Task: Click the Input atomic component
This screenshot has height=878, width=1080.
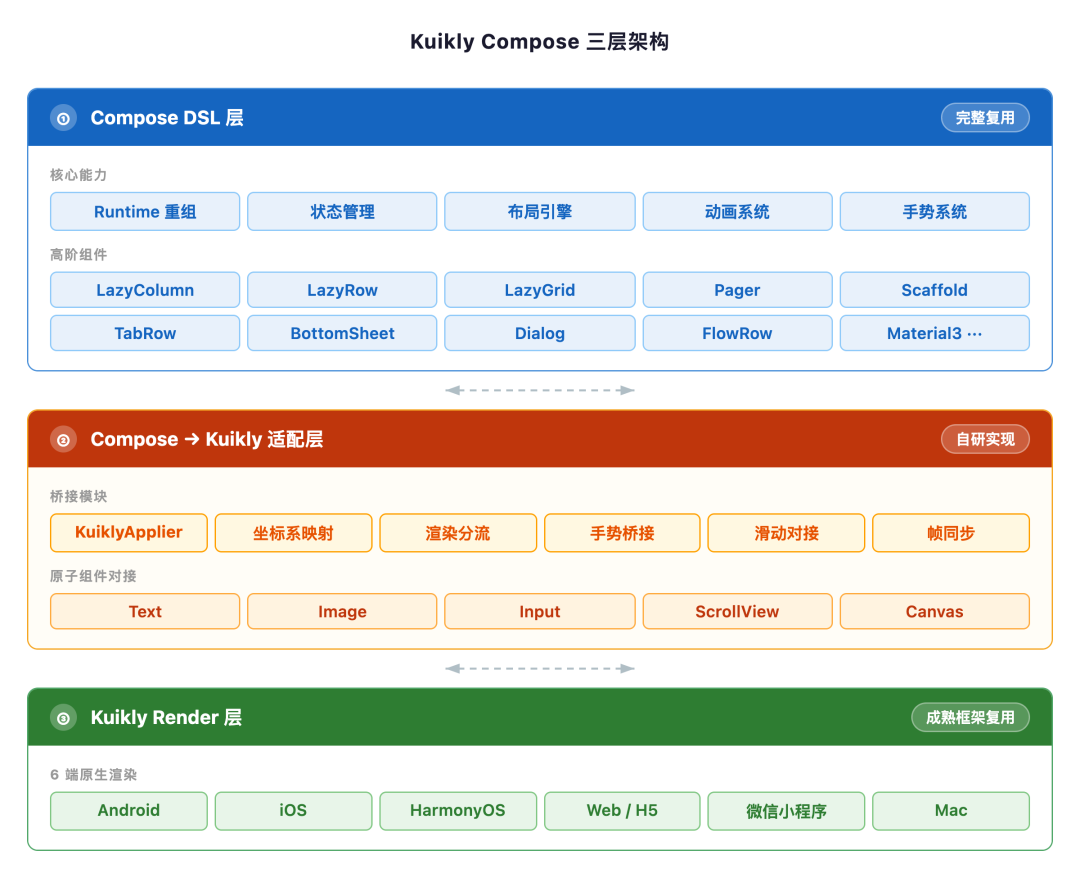Action: click(x=539, y=612)
